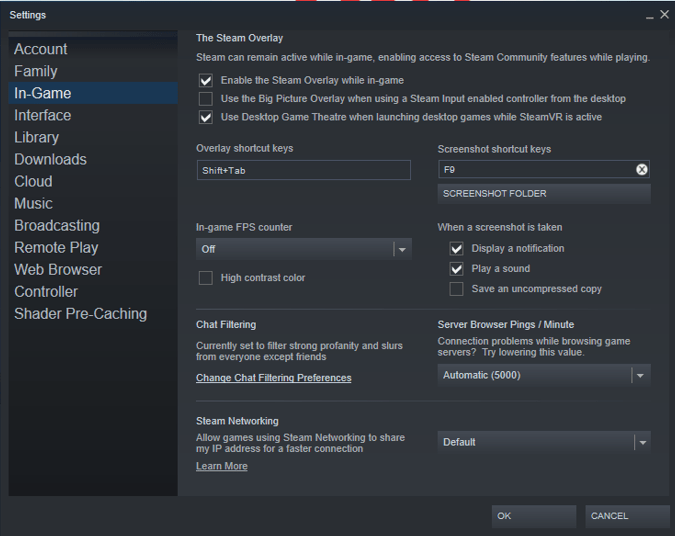
Task: Check Save an uncompressed copy
Action: tap(456, 289)
